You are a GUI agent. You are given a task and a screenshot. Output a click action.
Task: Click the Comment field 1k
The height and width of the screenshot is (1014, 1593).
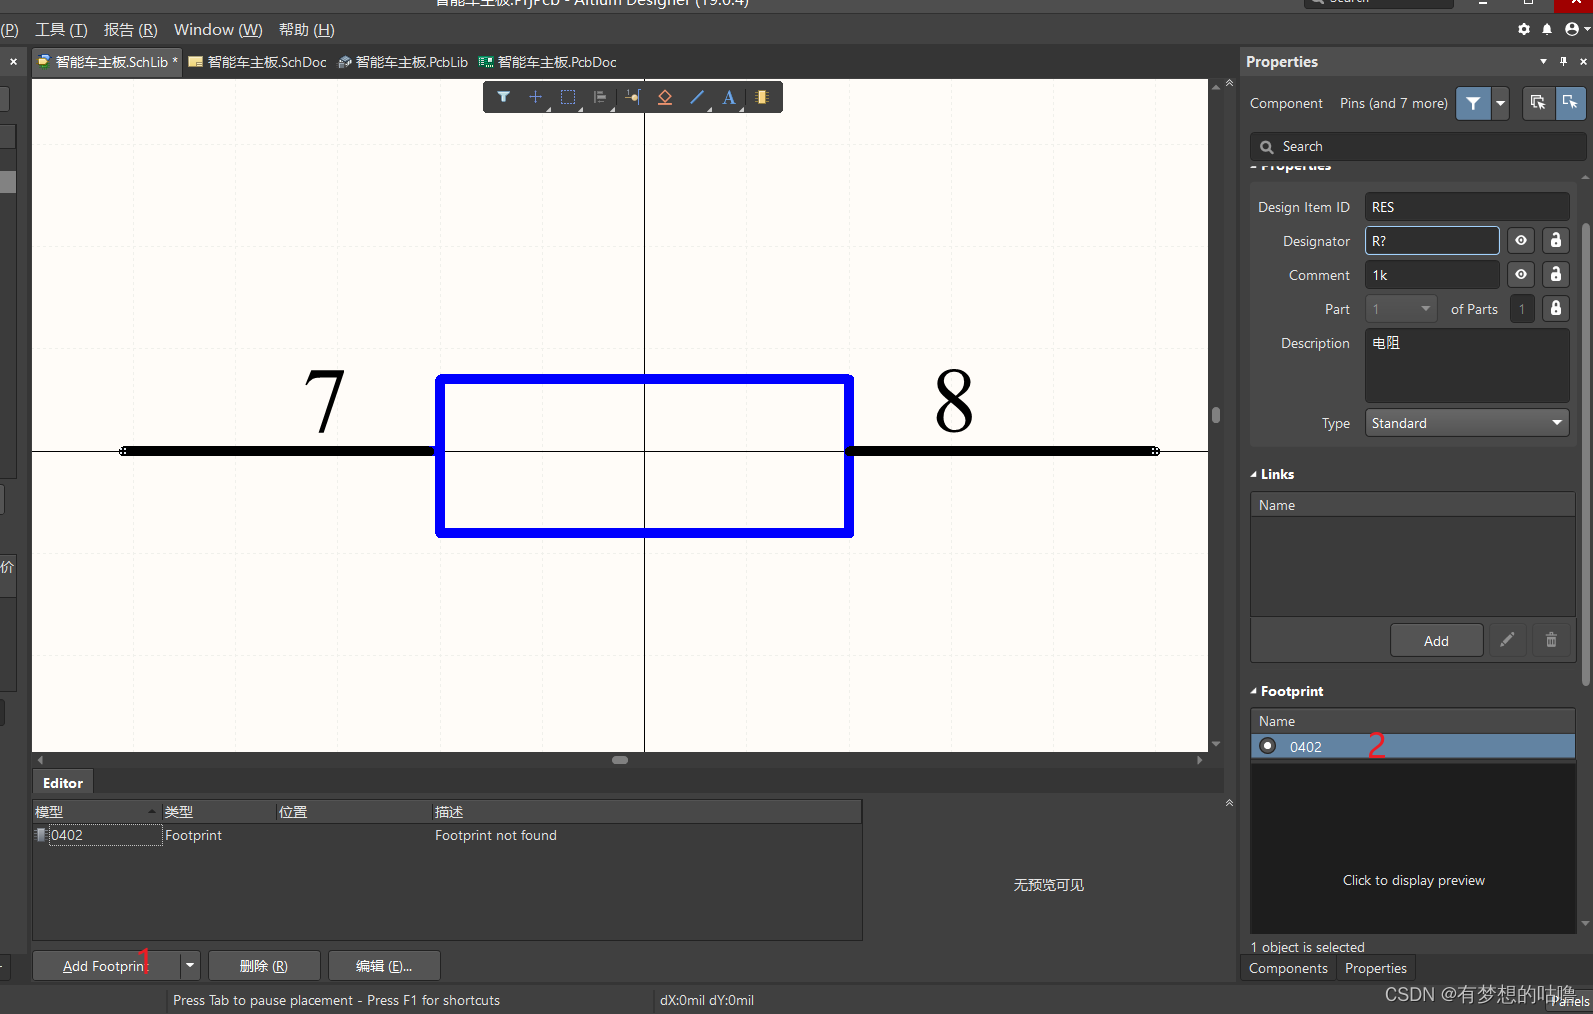click(1432, 275)
